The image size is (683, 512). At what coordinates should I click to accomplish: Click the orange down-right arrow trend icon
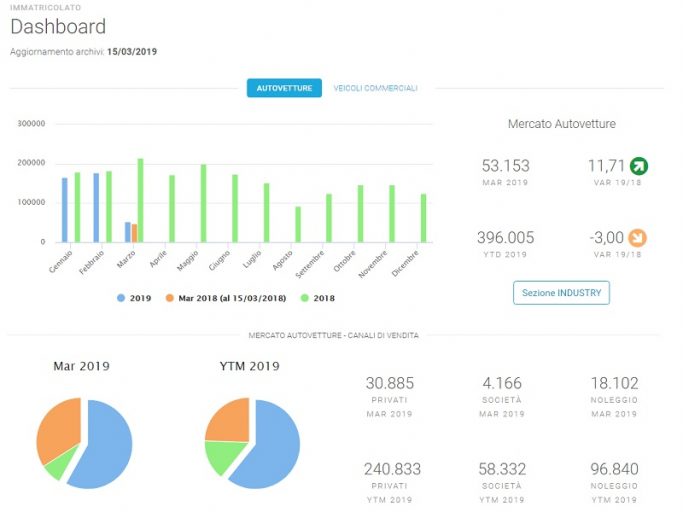point(637,238)
